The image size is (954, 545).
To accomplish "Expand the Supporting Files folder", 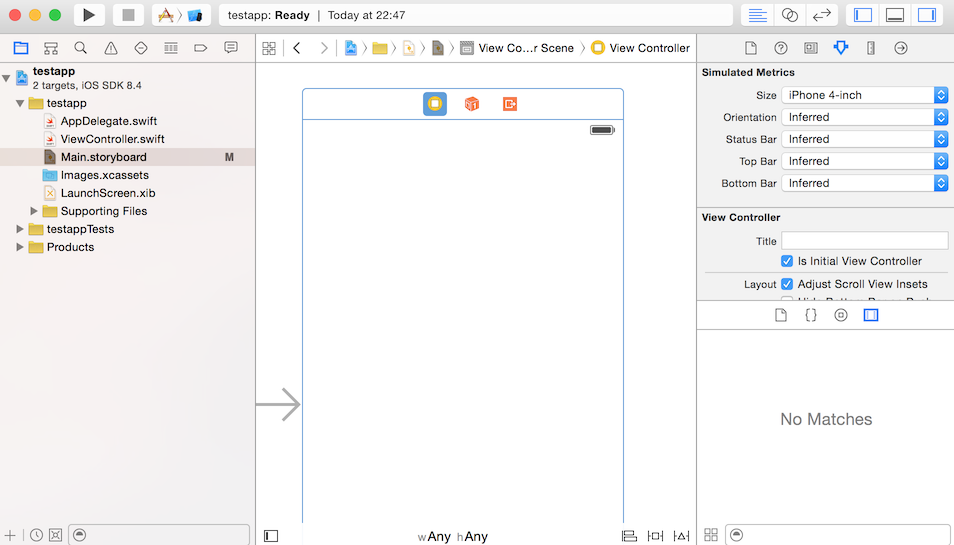I will 34,211.
